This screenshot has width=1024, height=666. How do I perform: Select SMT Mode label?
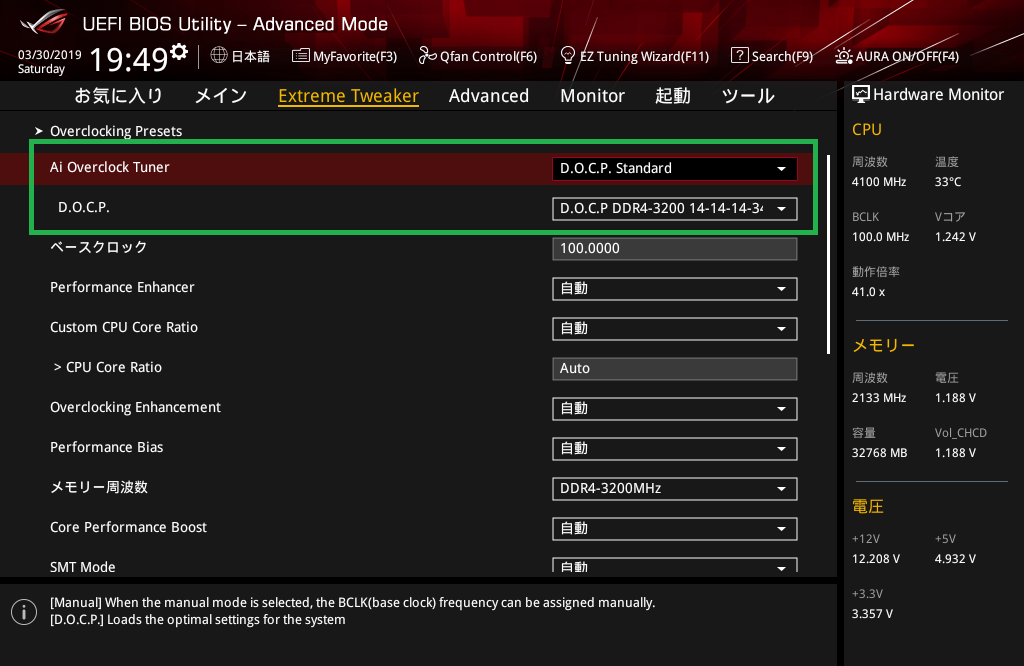tap(82, 567)
